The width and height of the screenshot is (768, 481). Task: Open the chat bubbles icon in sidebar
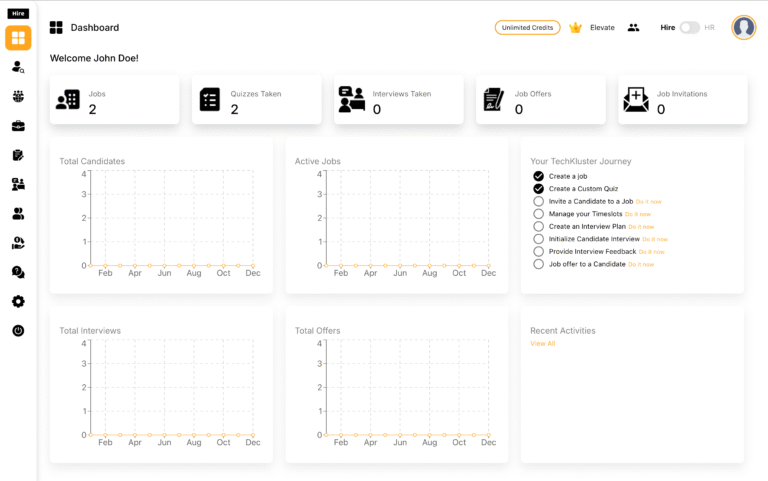click(x=18, y=272)
